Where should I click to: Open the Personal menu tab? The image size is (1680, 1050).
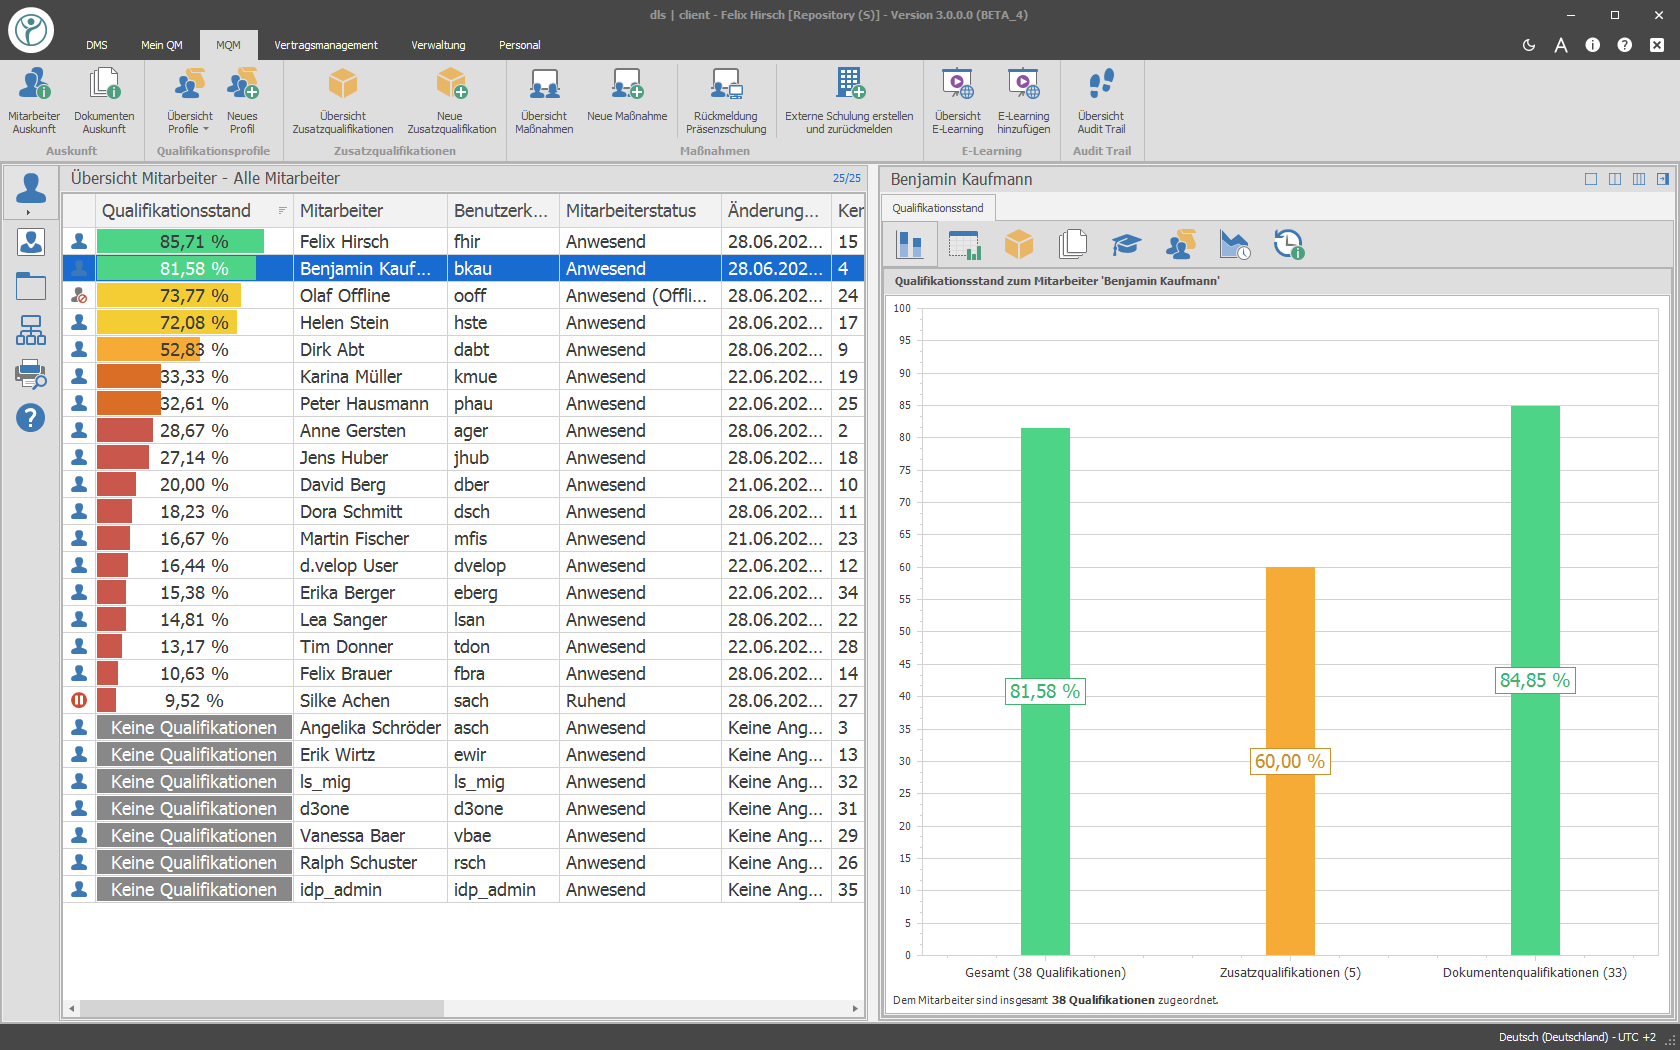coord(520,45)
